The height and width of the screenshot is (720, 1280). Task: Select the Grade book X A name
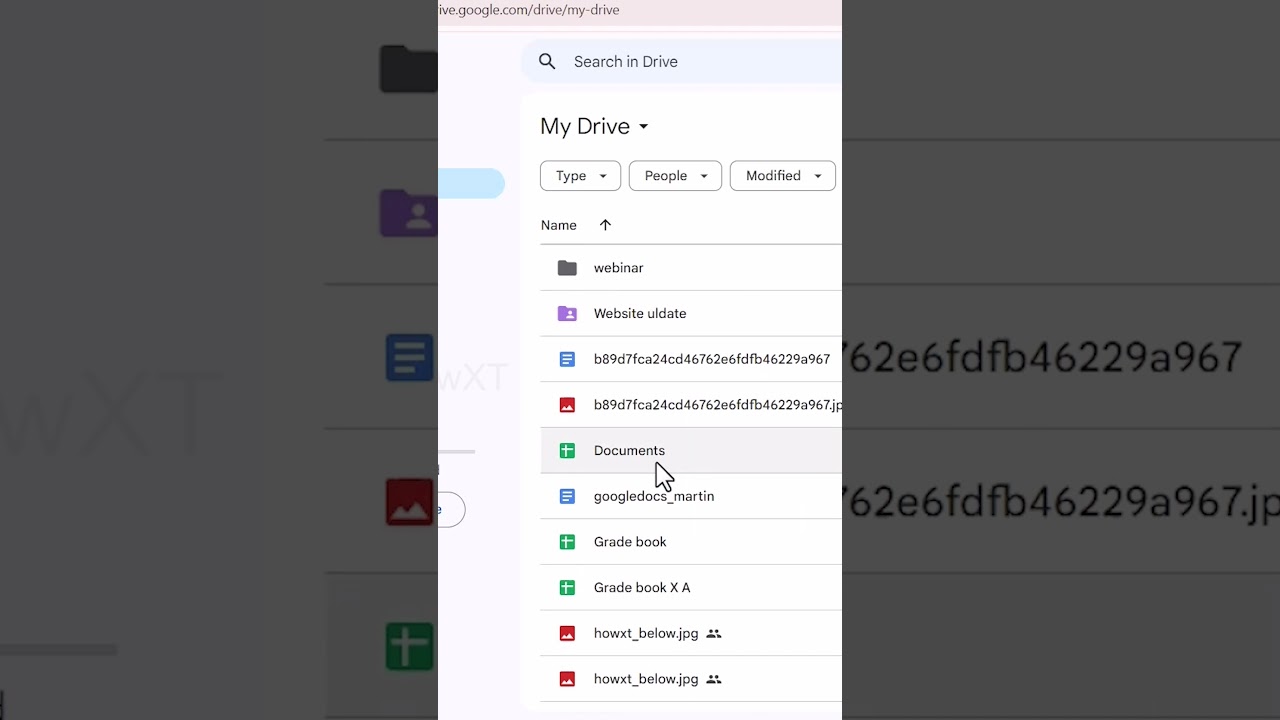click(642, 588)
